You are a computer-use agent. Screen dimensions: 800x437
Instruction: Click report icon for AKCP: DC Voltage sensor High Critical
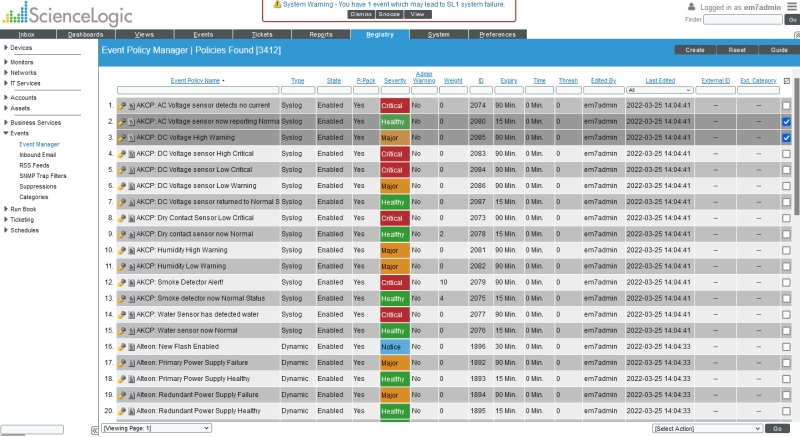click(x=132, y=154)
